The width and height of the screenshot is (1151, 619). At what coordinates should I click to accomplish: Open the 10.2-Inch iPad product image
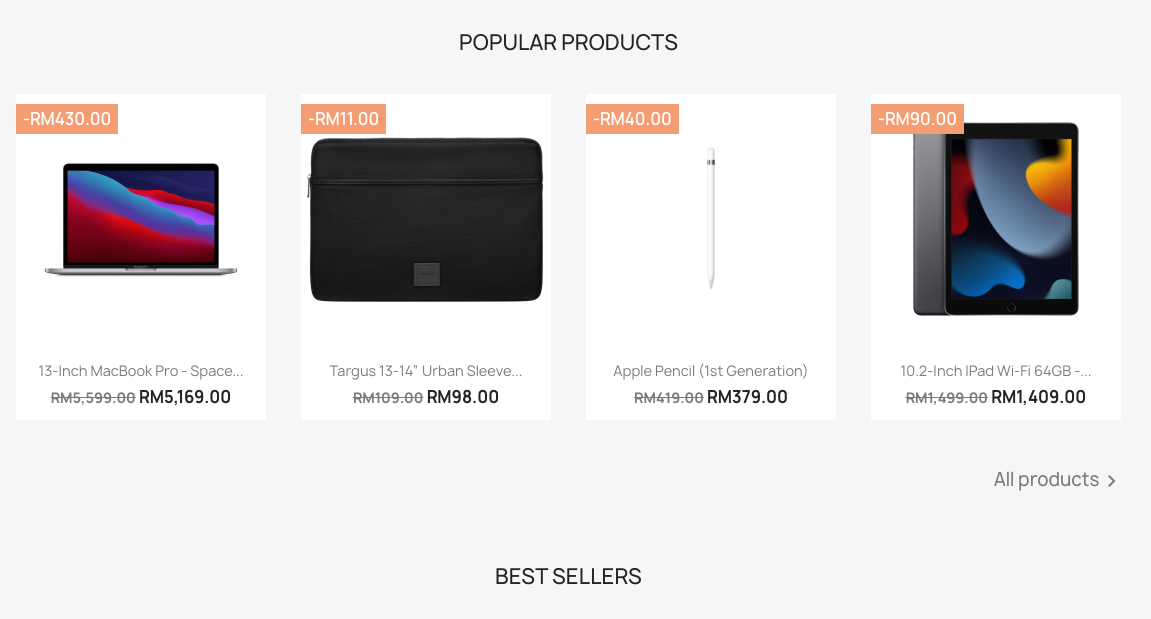(x=996, y=220)
